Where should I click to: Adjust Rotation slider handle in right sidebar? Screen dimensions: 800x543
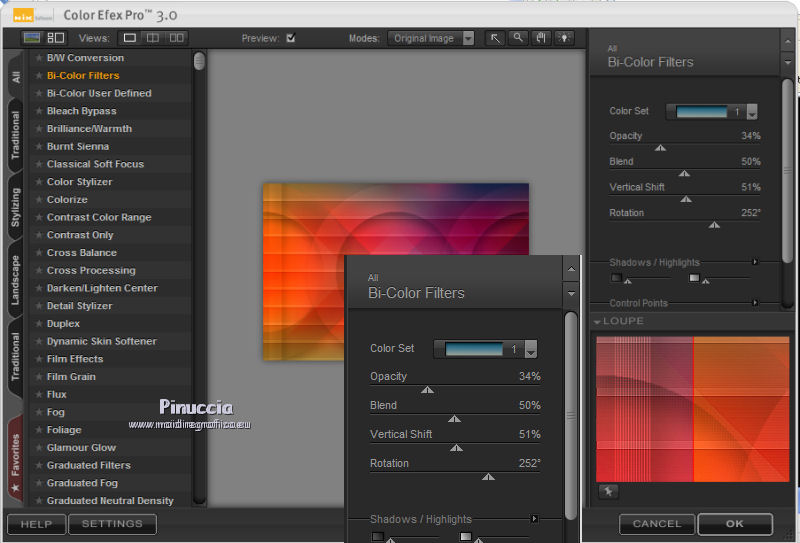click(x=714, y=225)
